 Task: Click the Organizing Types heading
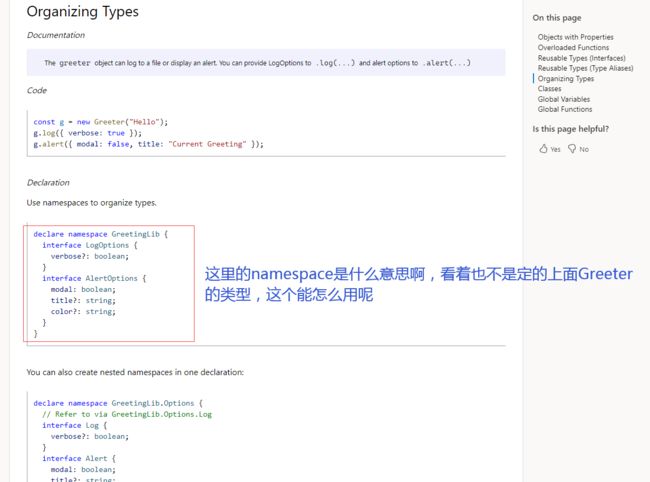[x=82, y=12]
